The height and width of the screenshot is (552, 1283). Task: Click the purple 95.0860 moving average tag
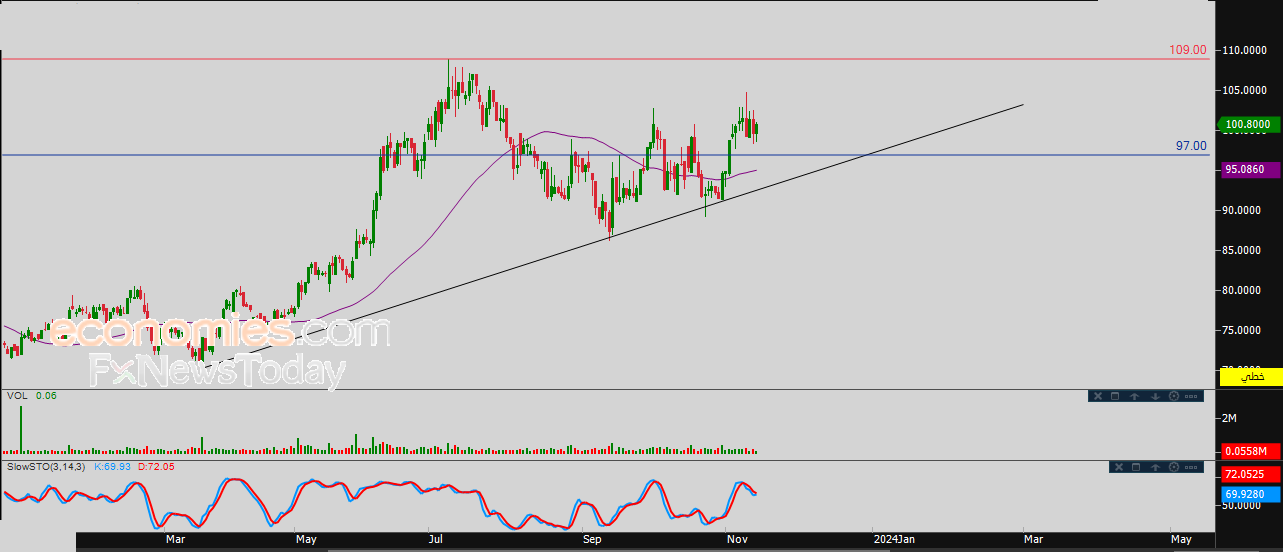[x=1248, y=170]
